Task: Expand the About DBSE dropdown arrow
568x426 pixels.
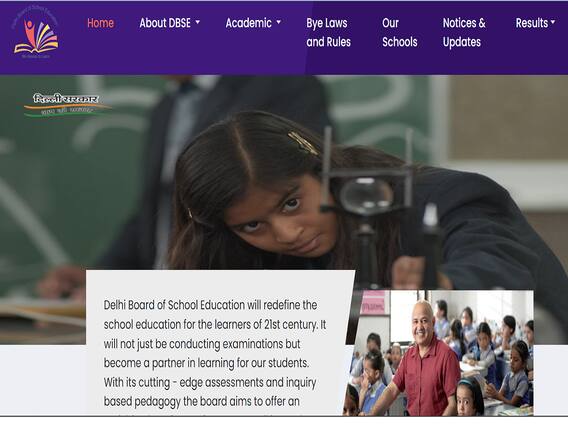Action: pyautogui.click(x=198, y=22)
